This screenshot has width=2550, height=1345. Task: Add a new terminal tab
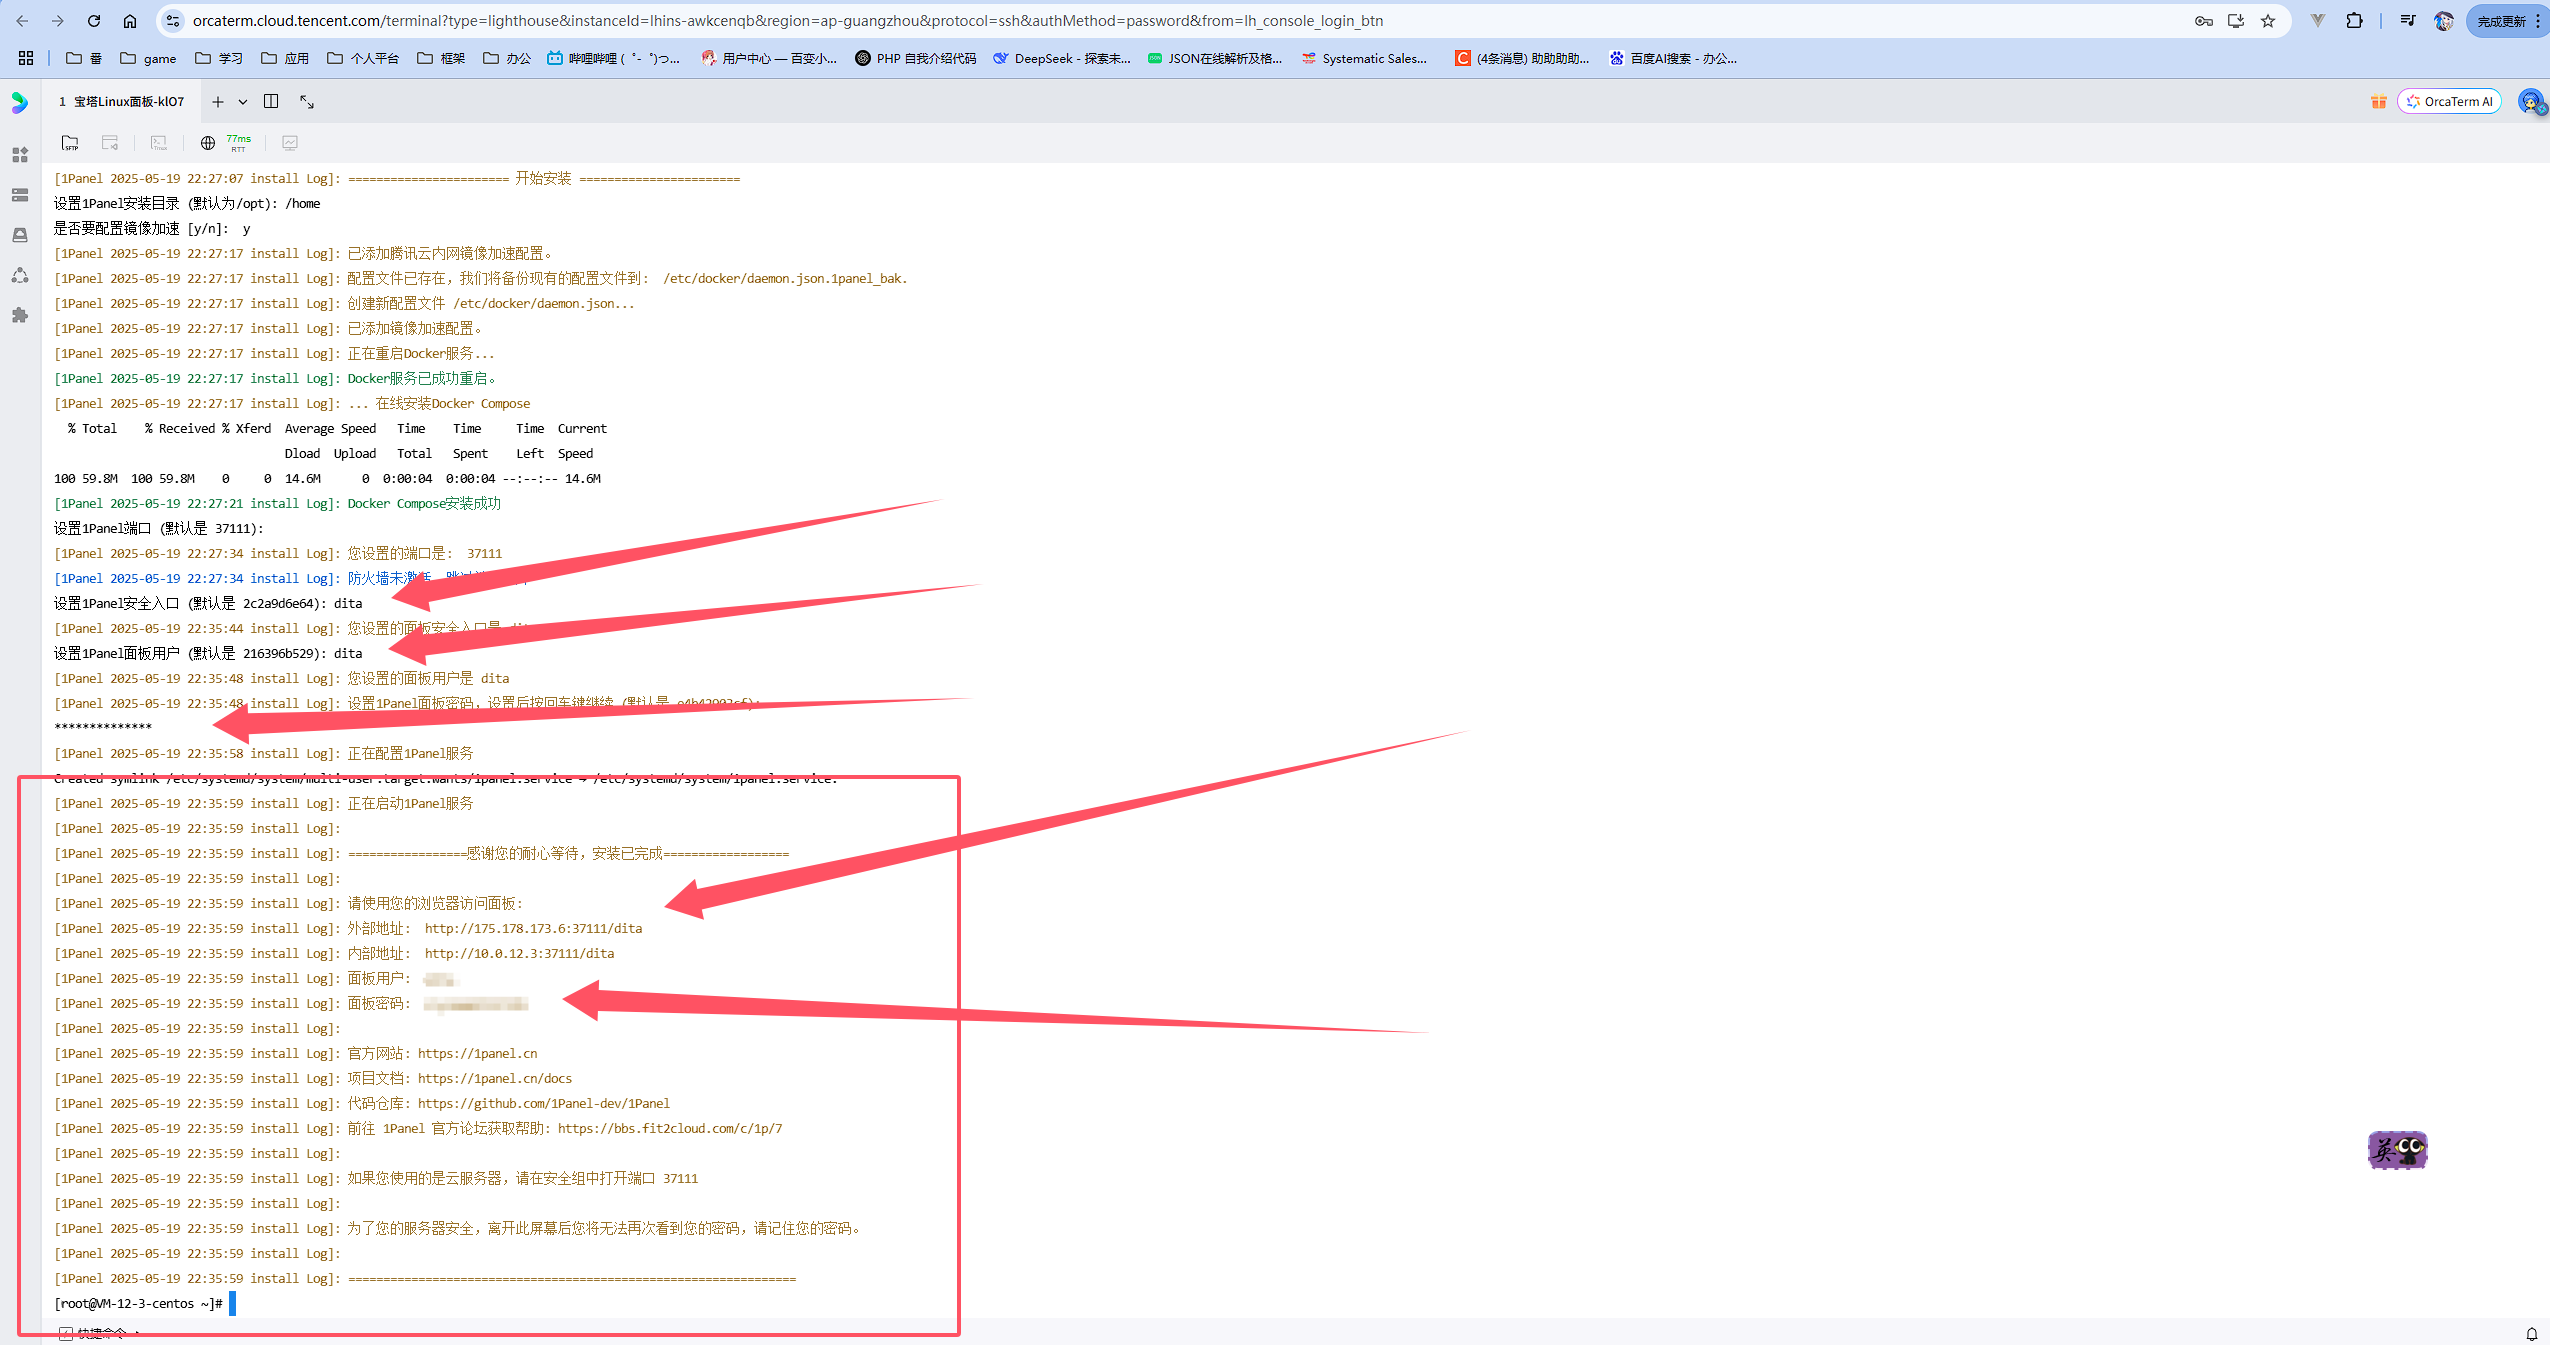217,102
